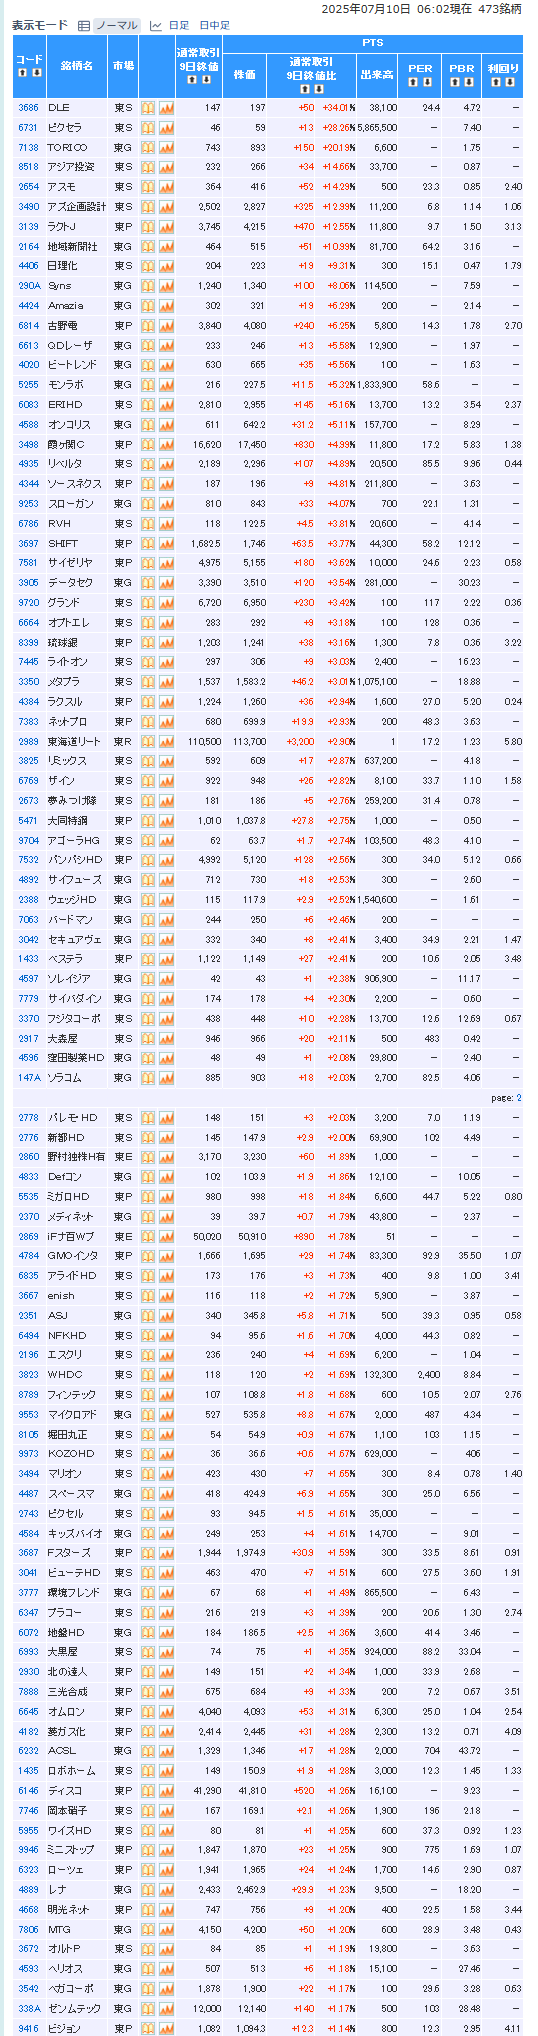Viewport: 538px width, 2036px height.
Task: Click the book icon for enish
Action: point(147,1295)
